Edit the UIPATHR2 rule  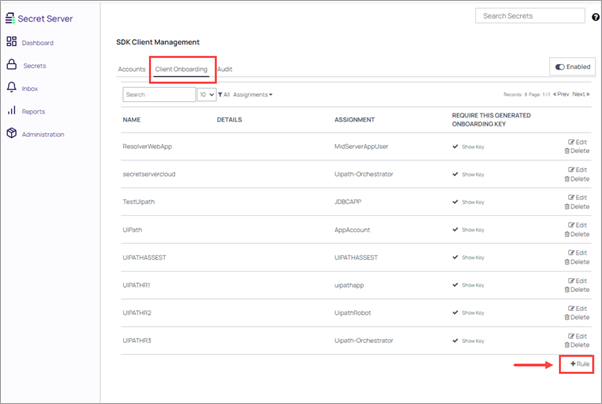click(577, 308)
